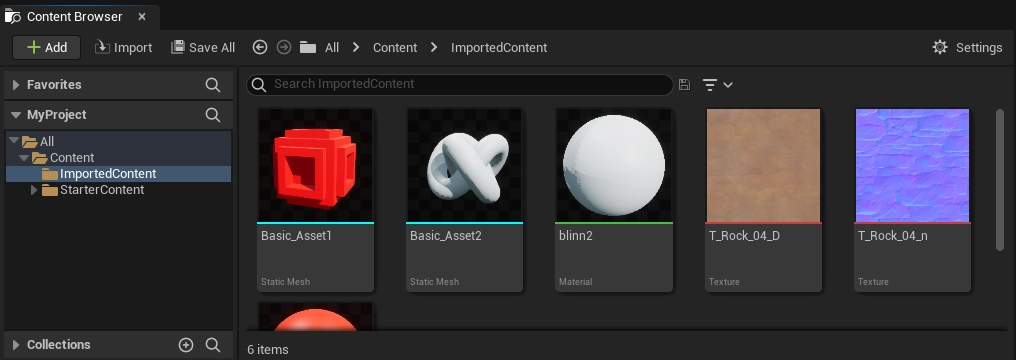Open the chevron after the Content breadcrumb
The height and width of the screenshot is (360, 1016).
click(434, 47)
